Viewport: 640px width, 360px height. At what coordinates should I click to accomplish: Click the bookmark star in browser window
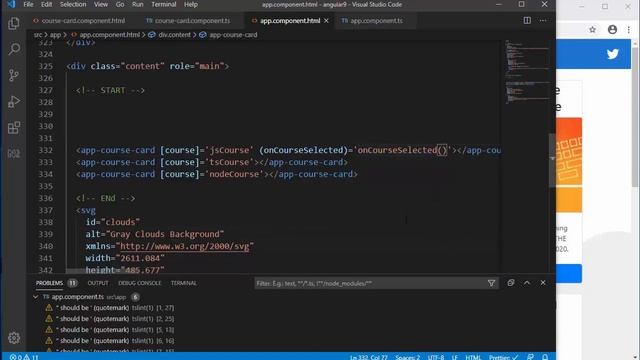coord(592,29)
